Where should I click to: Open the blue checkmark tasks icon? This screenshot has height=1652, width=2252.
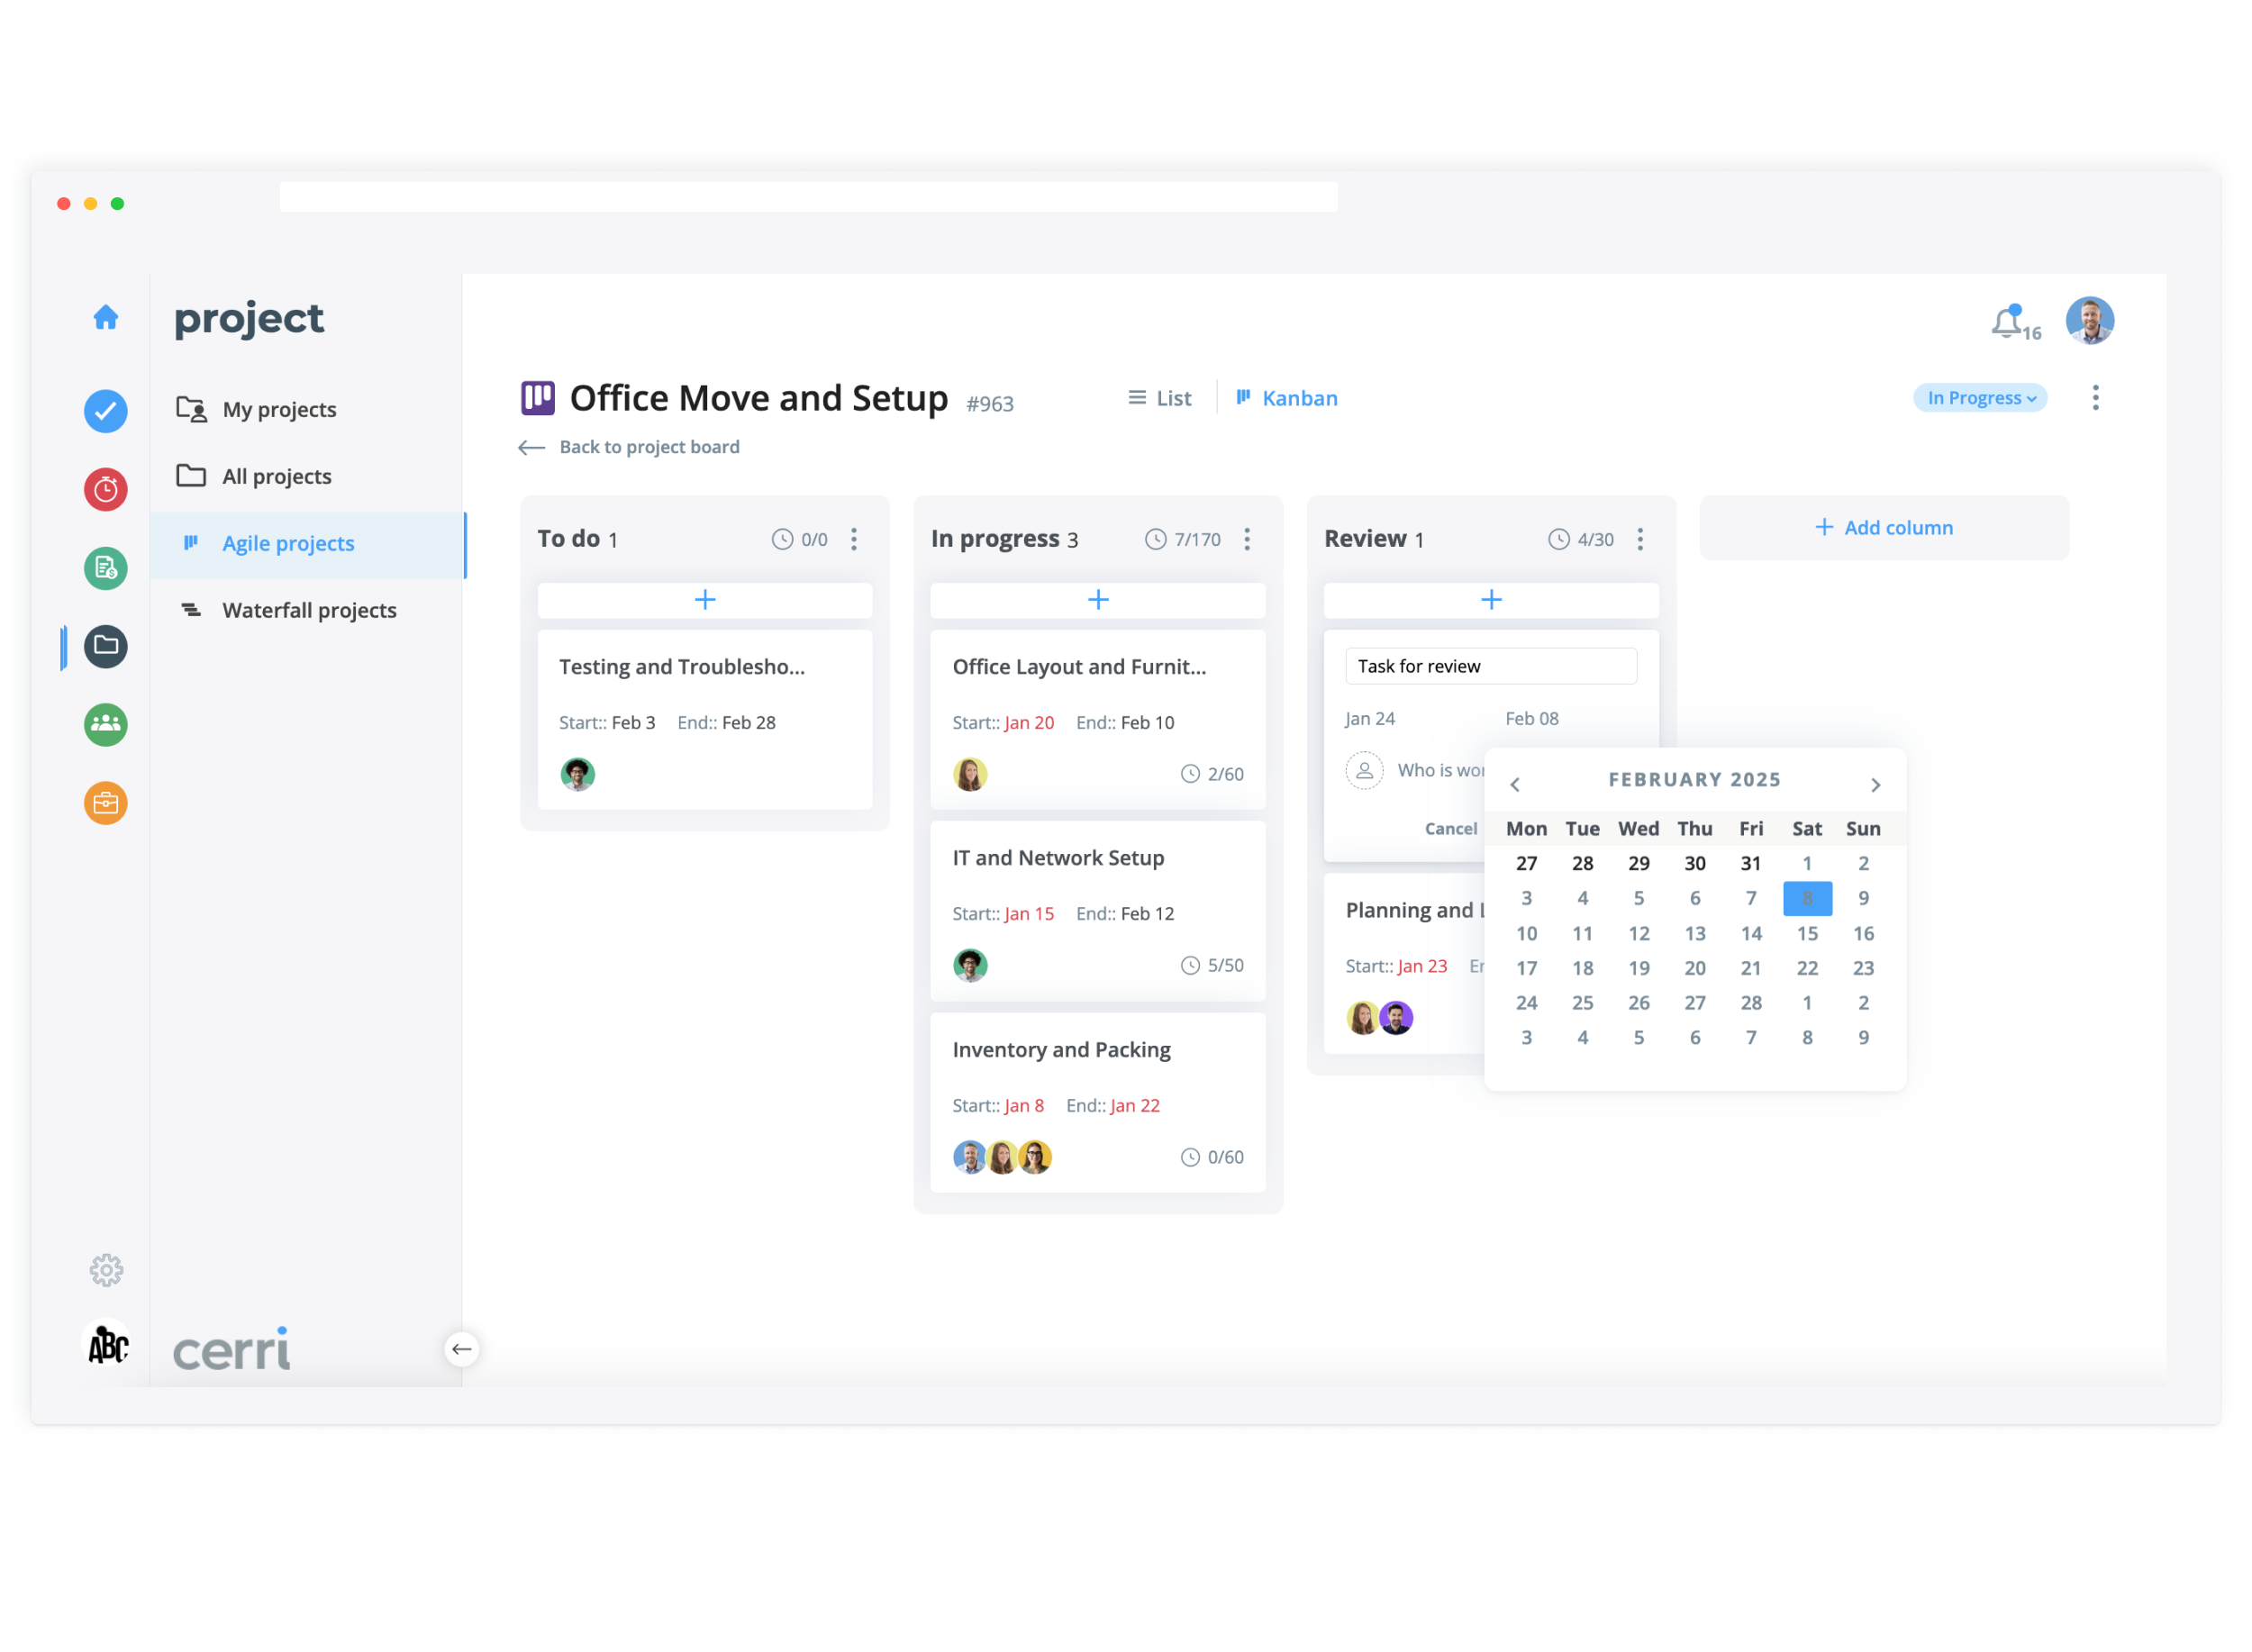click(106, 411)
